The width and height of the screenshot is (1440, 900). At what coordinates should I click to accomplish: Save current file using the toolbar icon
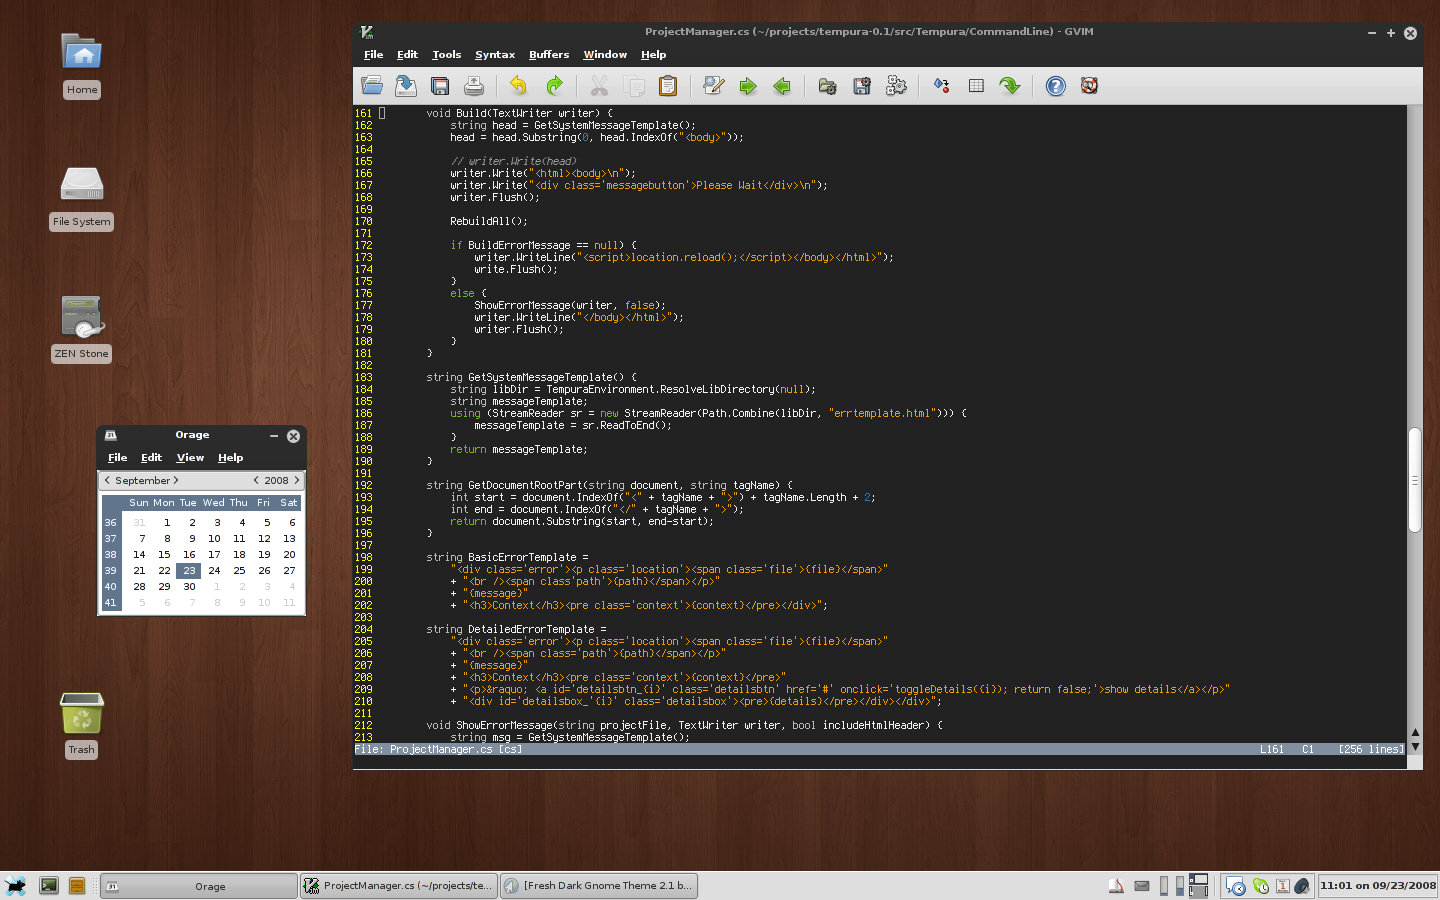click(x=406, y=86)
